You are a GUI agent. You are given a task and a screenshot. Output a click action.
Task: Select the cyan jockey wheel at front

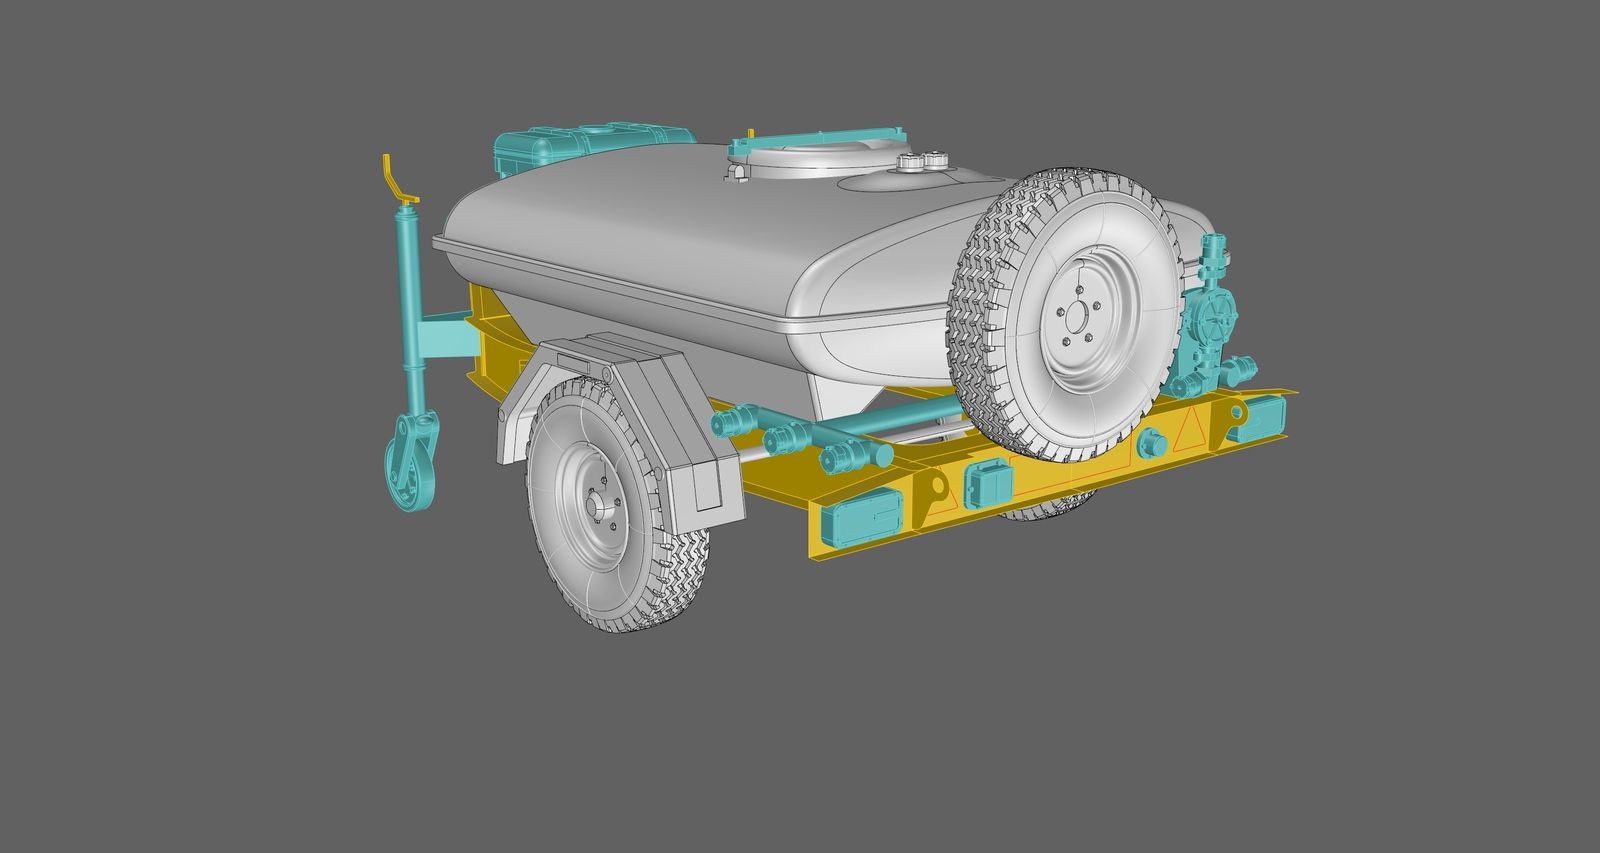click(x=410, y=463)
